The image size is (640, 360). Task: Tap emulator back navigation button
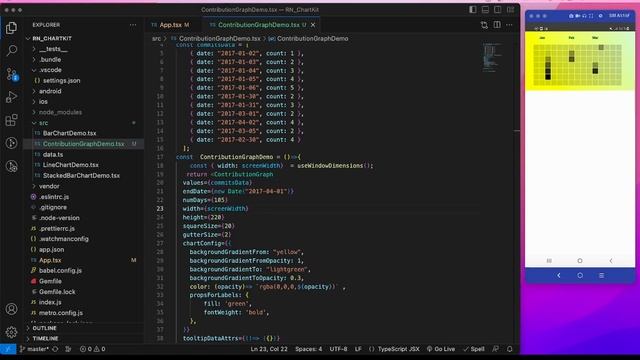(559, 276)
